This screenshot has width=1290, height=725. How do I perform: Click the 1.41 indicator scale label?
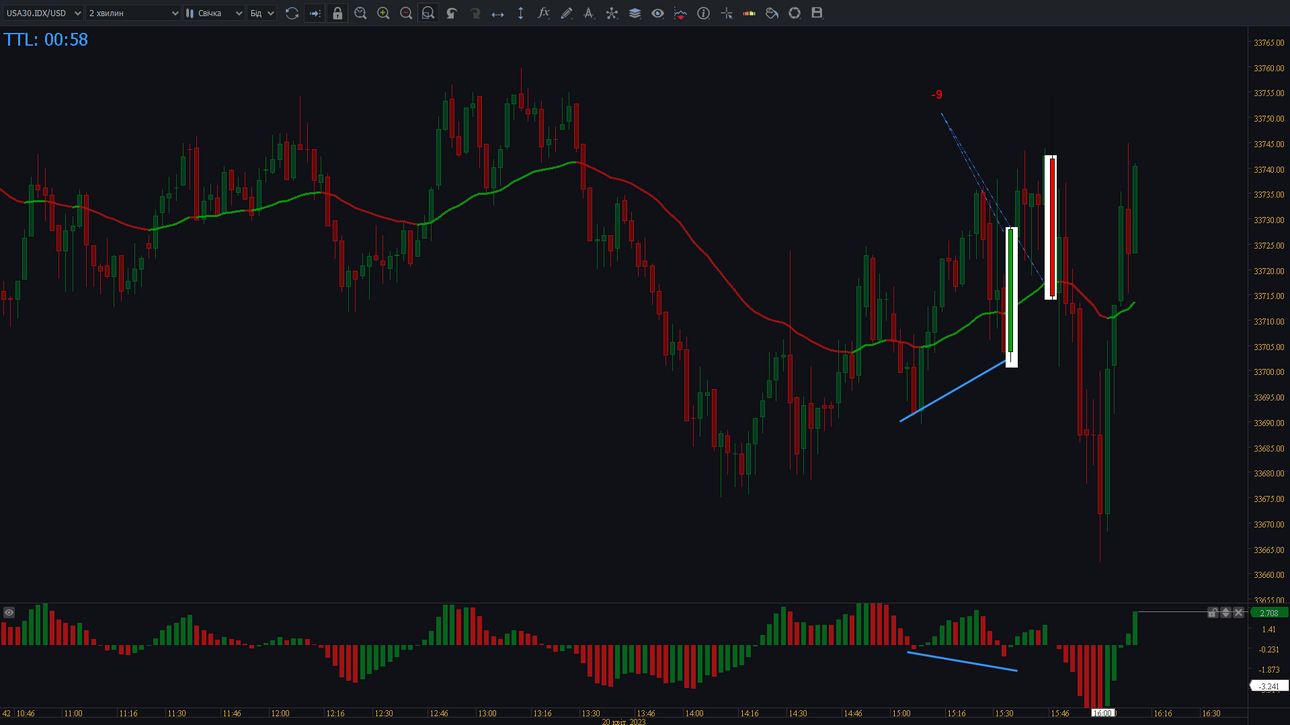coord(1269,630)
